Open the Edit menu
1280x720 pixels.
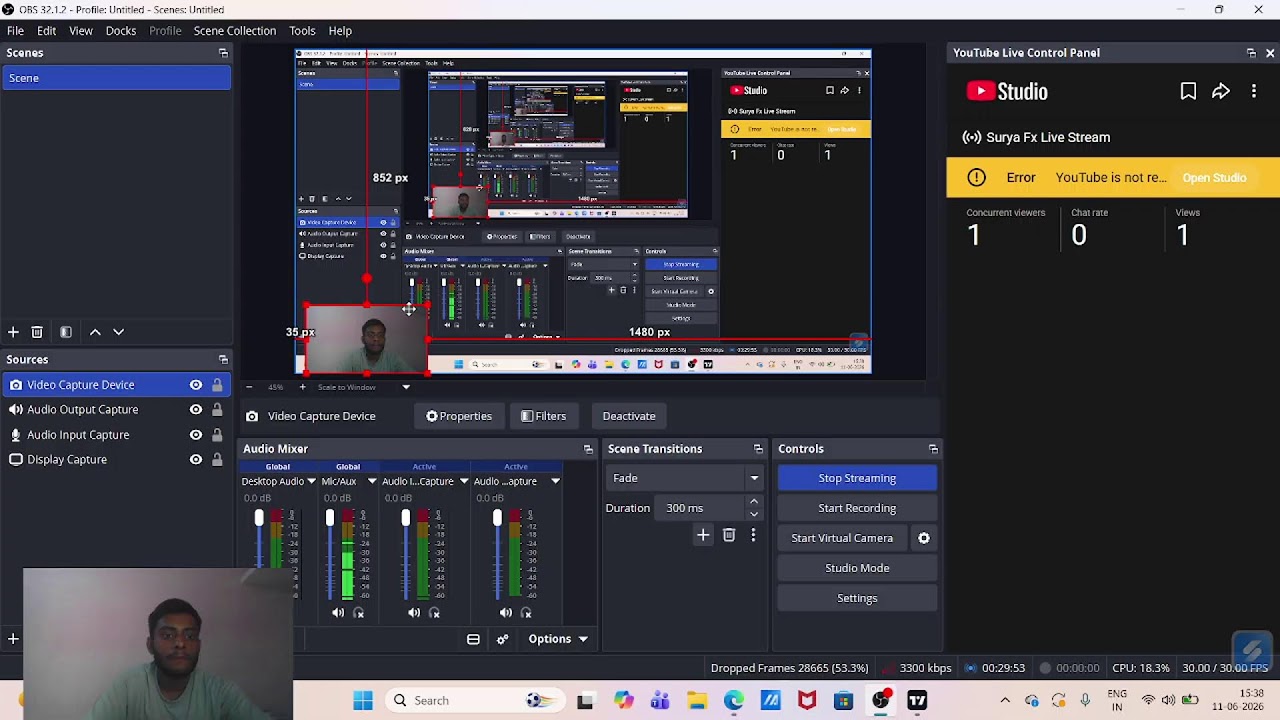(46, 31)
